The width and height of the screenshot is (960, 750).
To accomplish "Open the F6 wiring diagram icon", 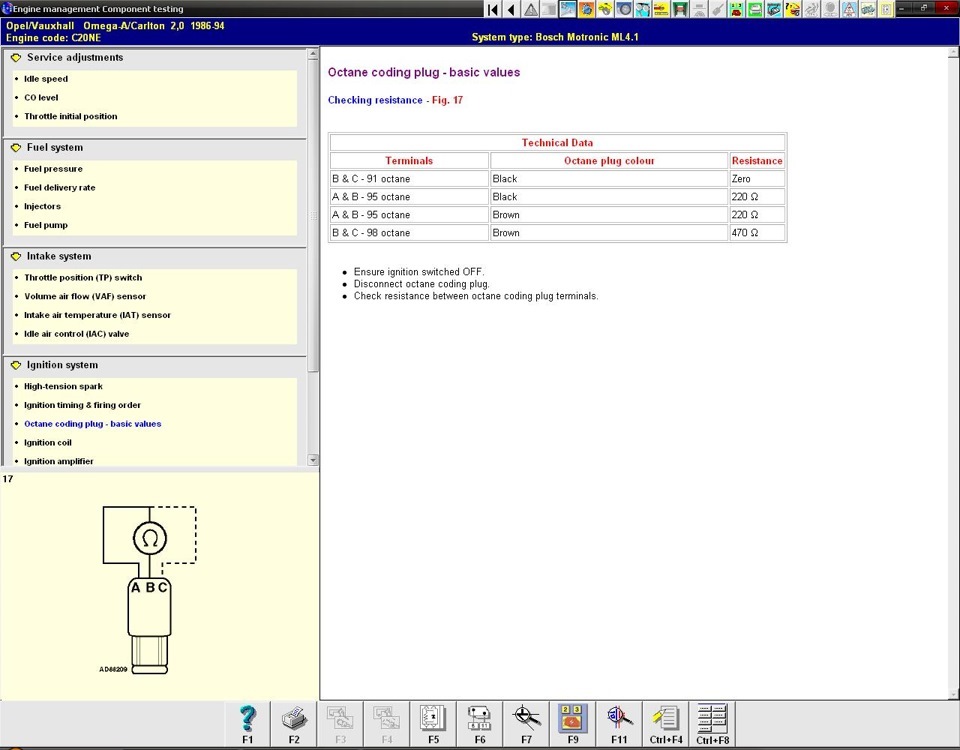I will [x=480, y=724].
